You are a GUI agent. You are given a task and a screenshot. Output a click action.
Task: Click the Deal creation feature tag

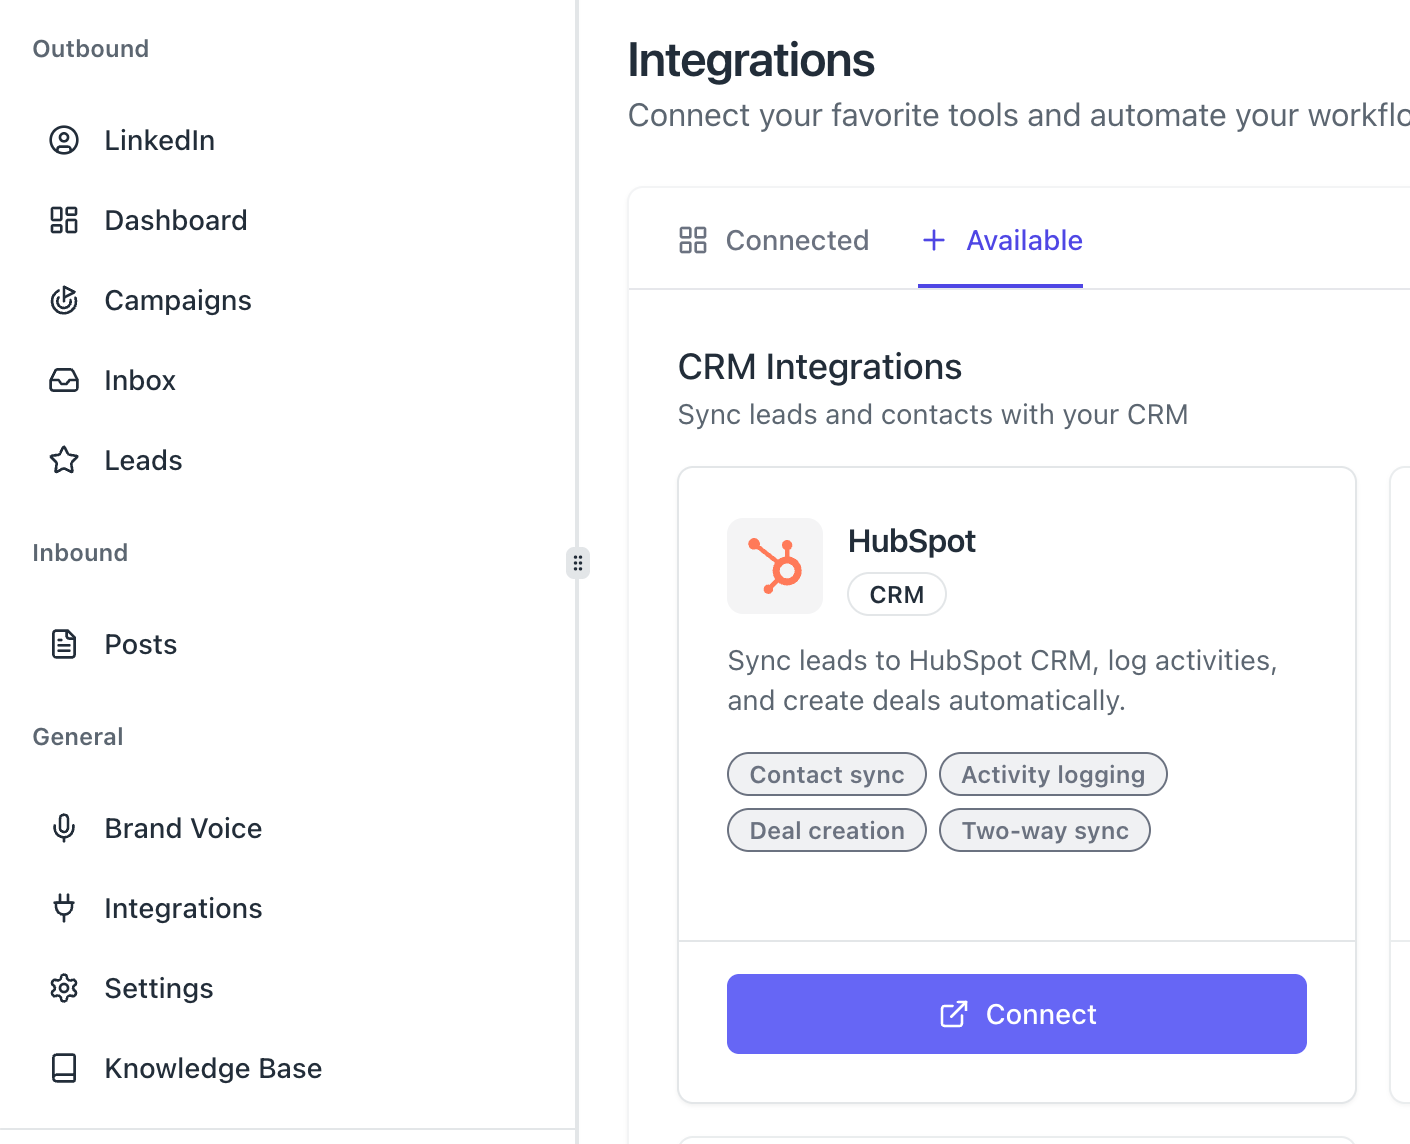coord(826,831)
